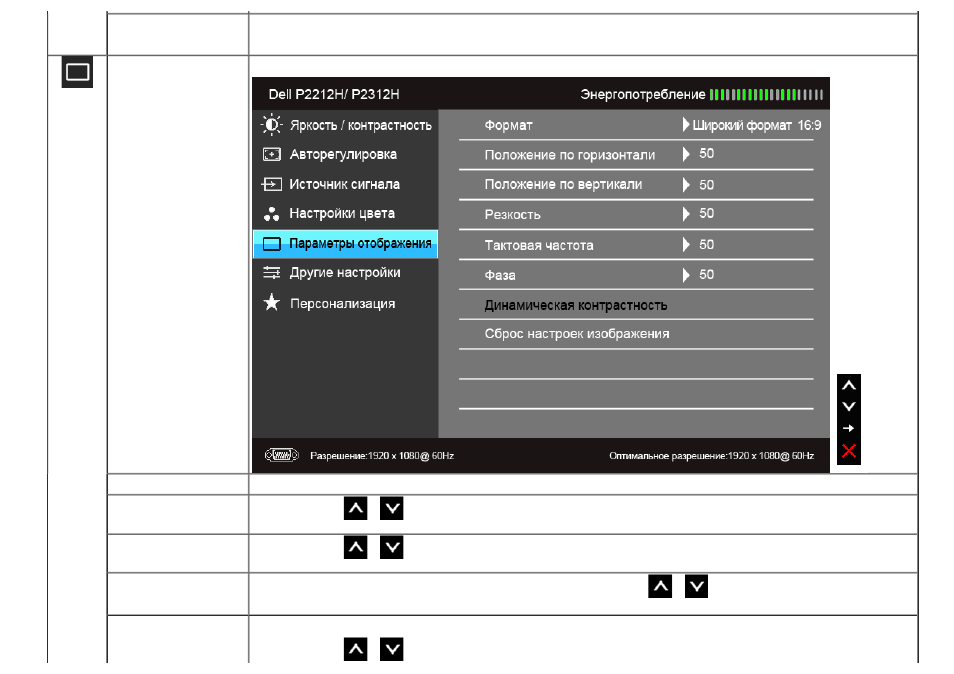Click the Разрешение:1920 x 1080@ 60Hz text
The height and width of the screenshot is (674, 954).
pos(381,456)
